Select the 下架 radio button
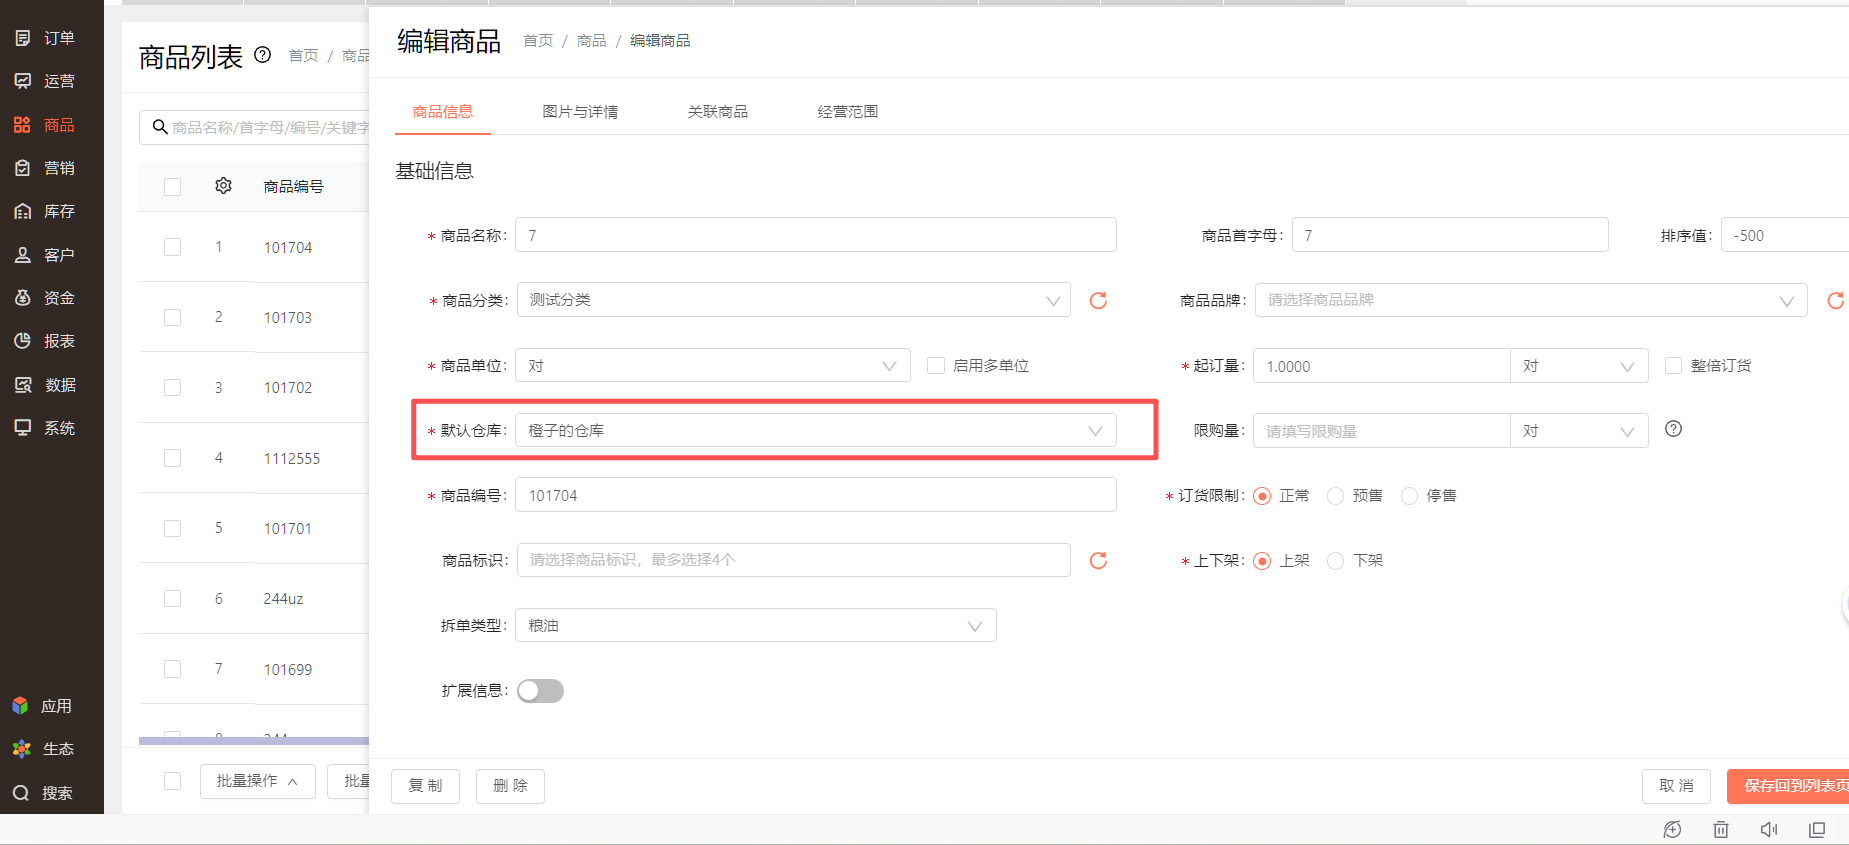The image size is (1849, 845). [1335, 561]
